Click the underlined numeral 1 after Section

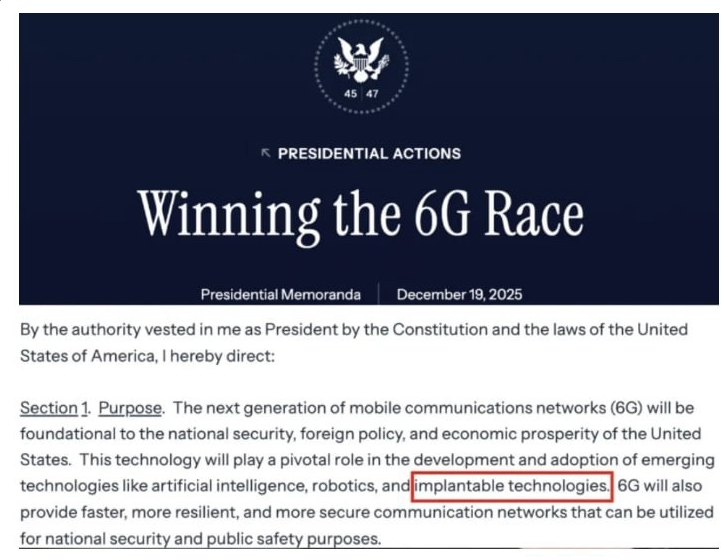84,408
